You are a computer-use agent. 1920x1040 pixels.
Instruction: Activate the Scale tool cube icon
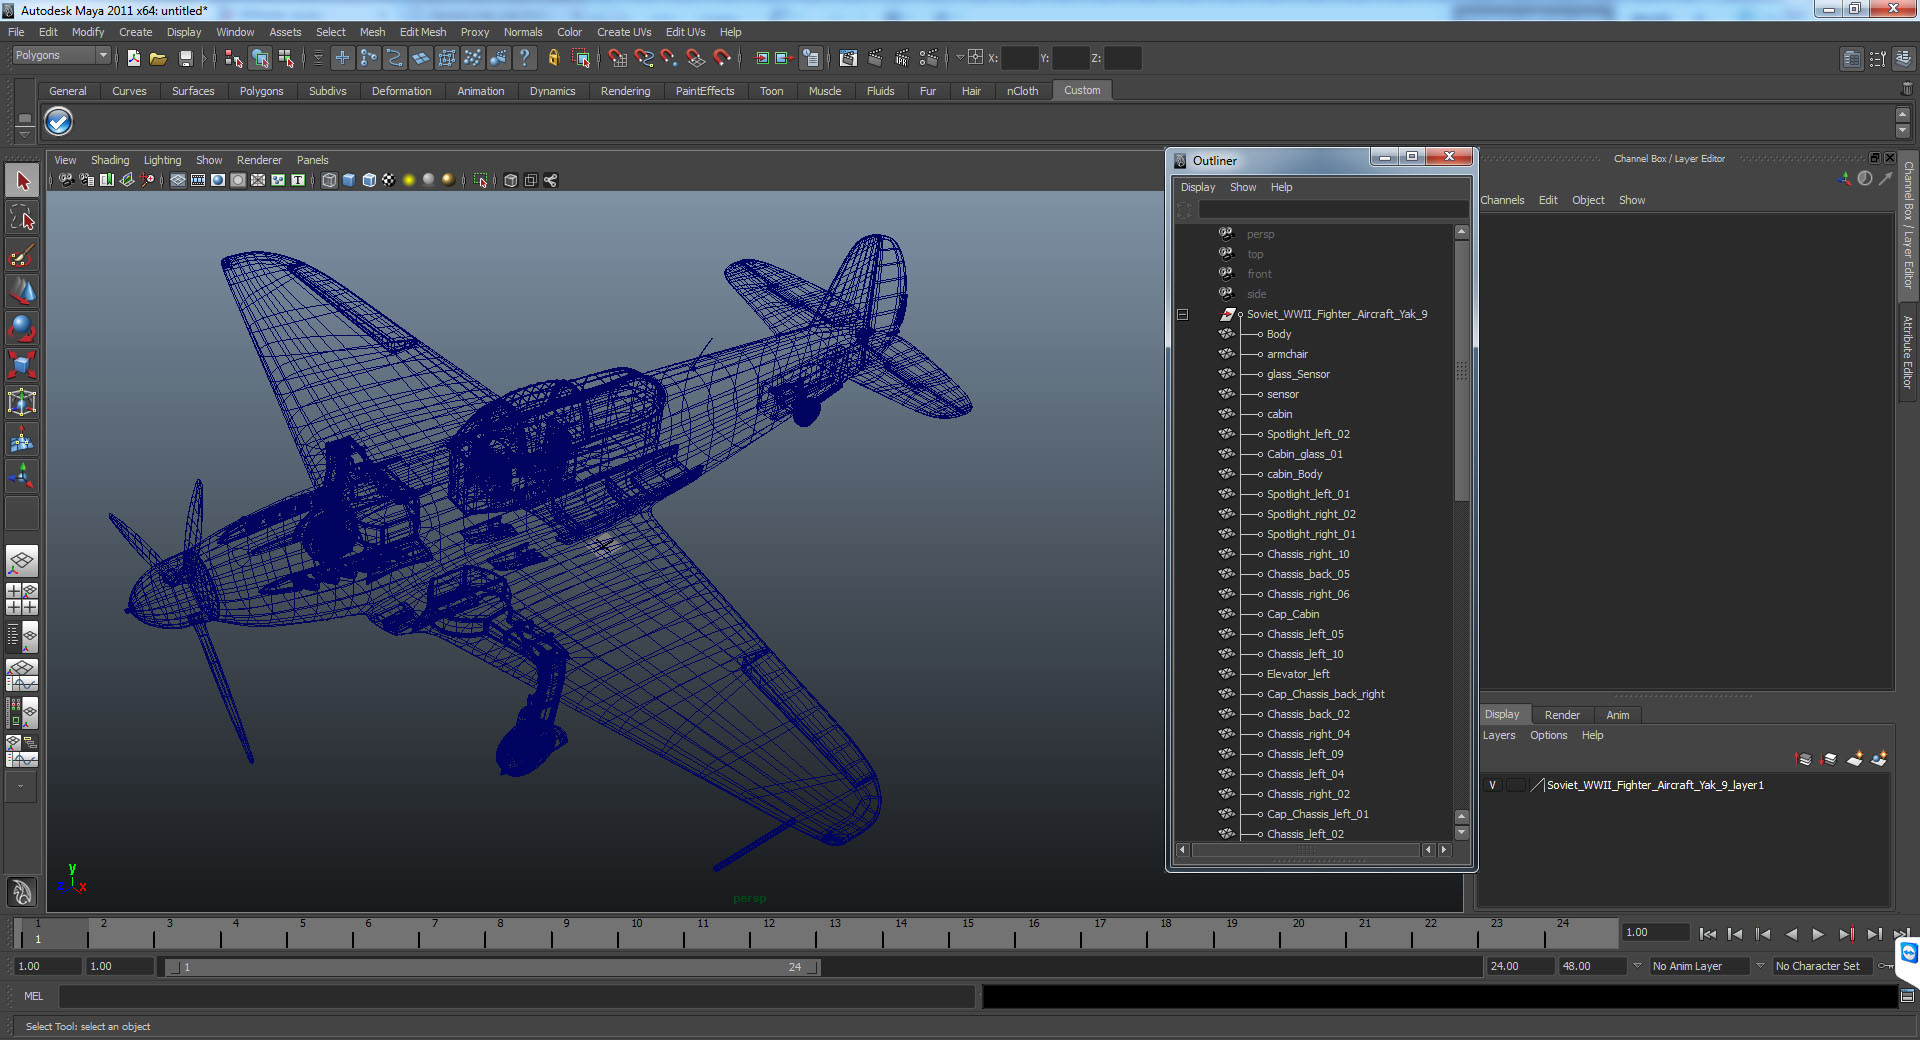pyautogui.click(x=22, y=365)
